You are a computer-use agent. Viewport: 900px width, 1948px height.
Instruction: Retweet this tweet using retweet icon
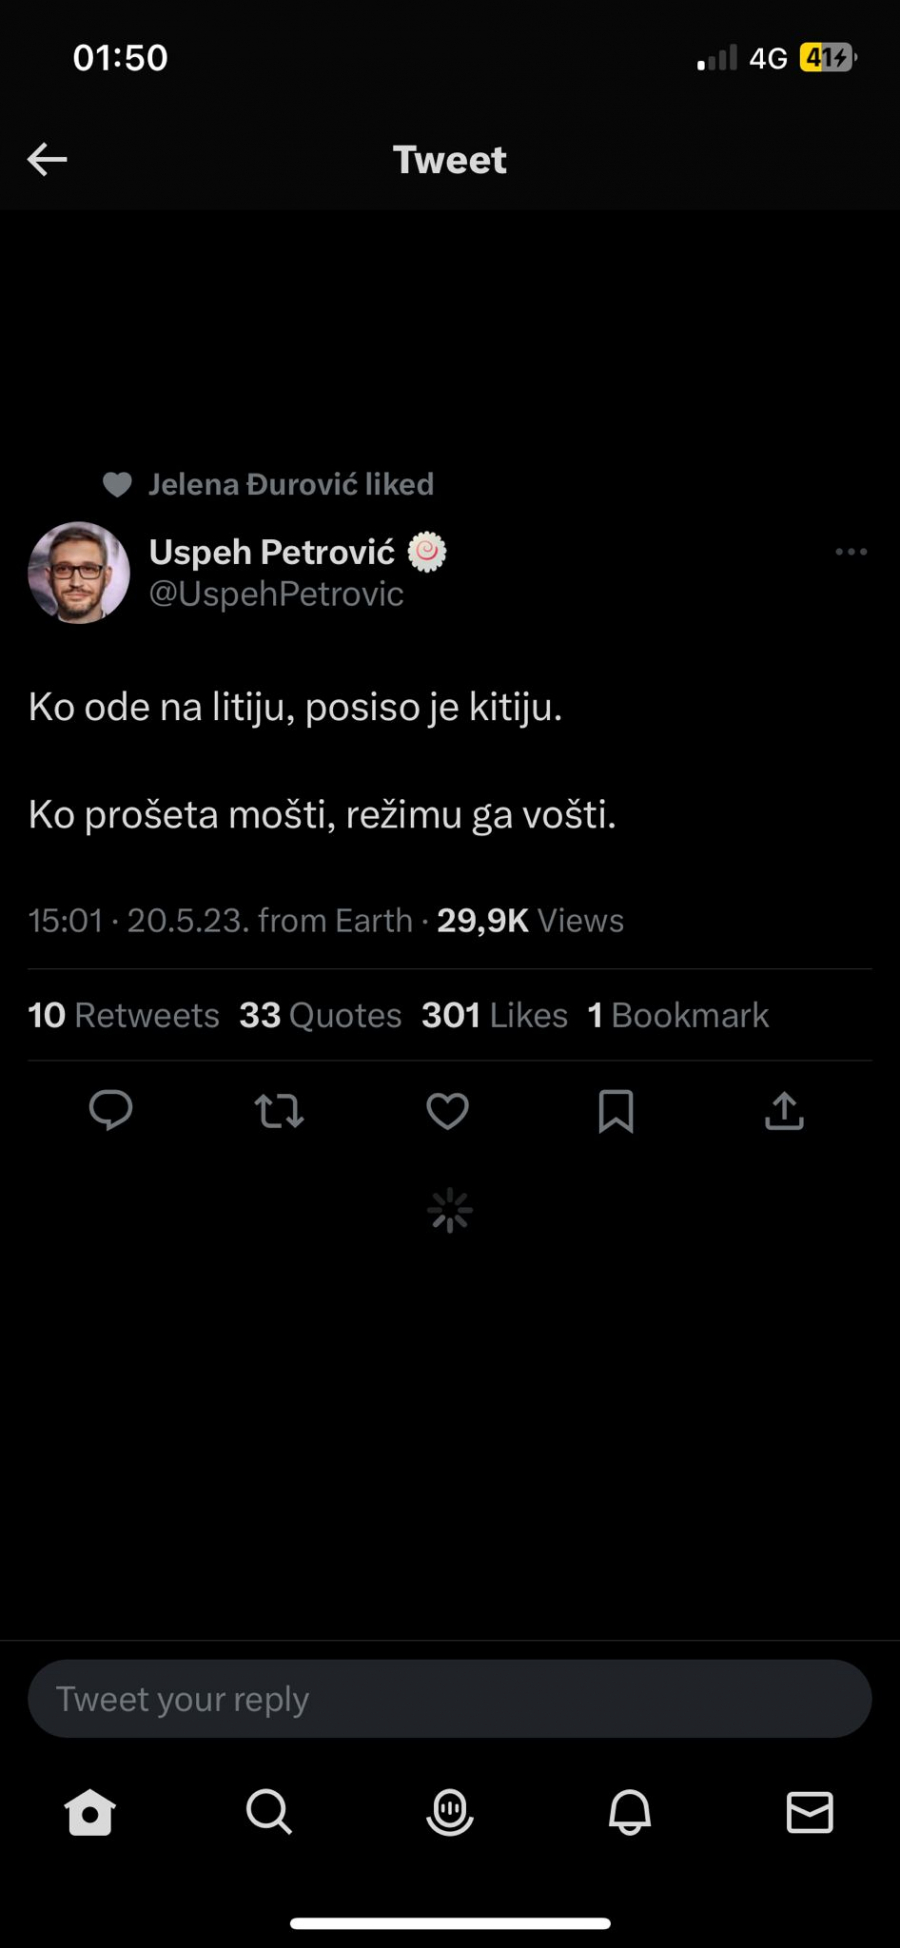(x=280, y=1110)
